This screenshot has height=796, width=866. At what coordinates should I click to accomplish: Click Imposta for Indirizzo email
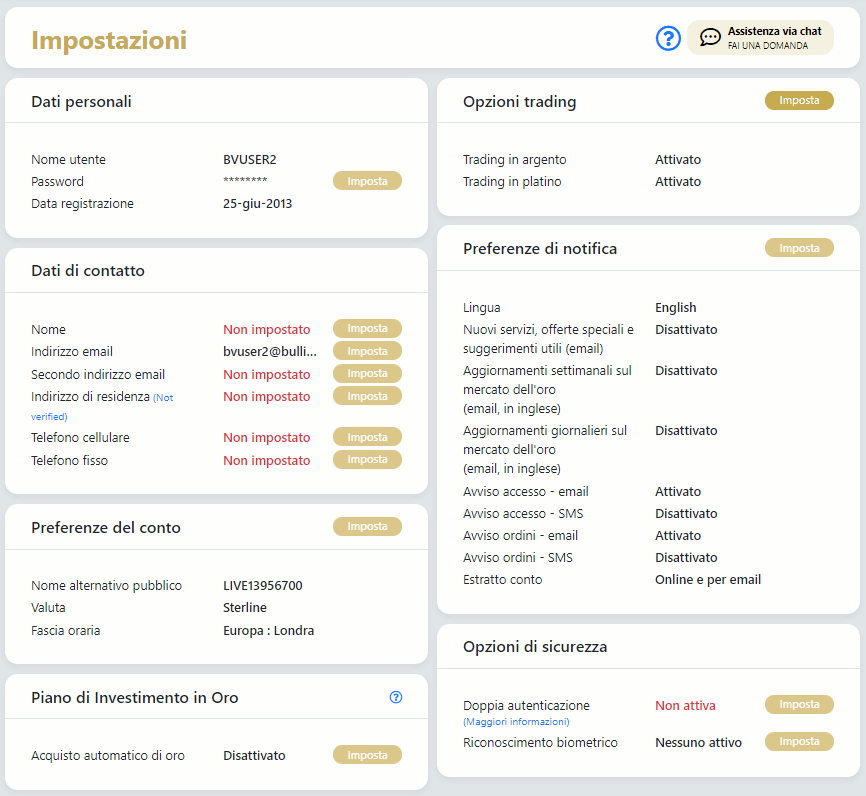367,351
